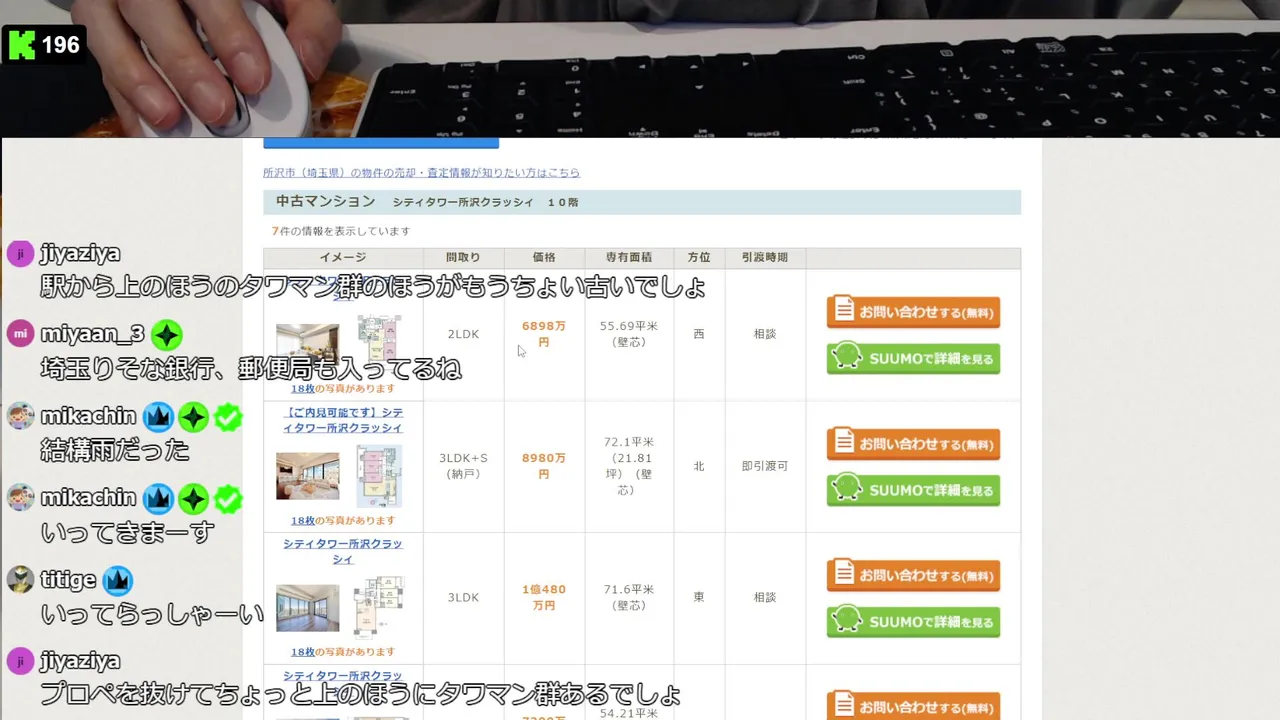The image size is (1280, 720).
Task: Click the floor plan thumbnail of the 3LDK east-facing listing
Action: pos(378,606)
